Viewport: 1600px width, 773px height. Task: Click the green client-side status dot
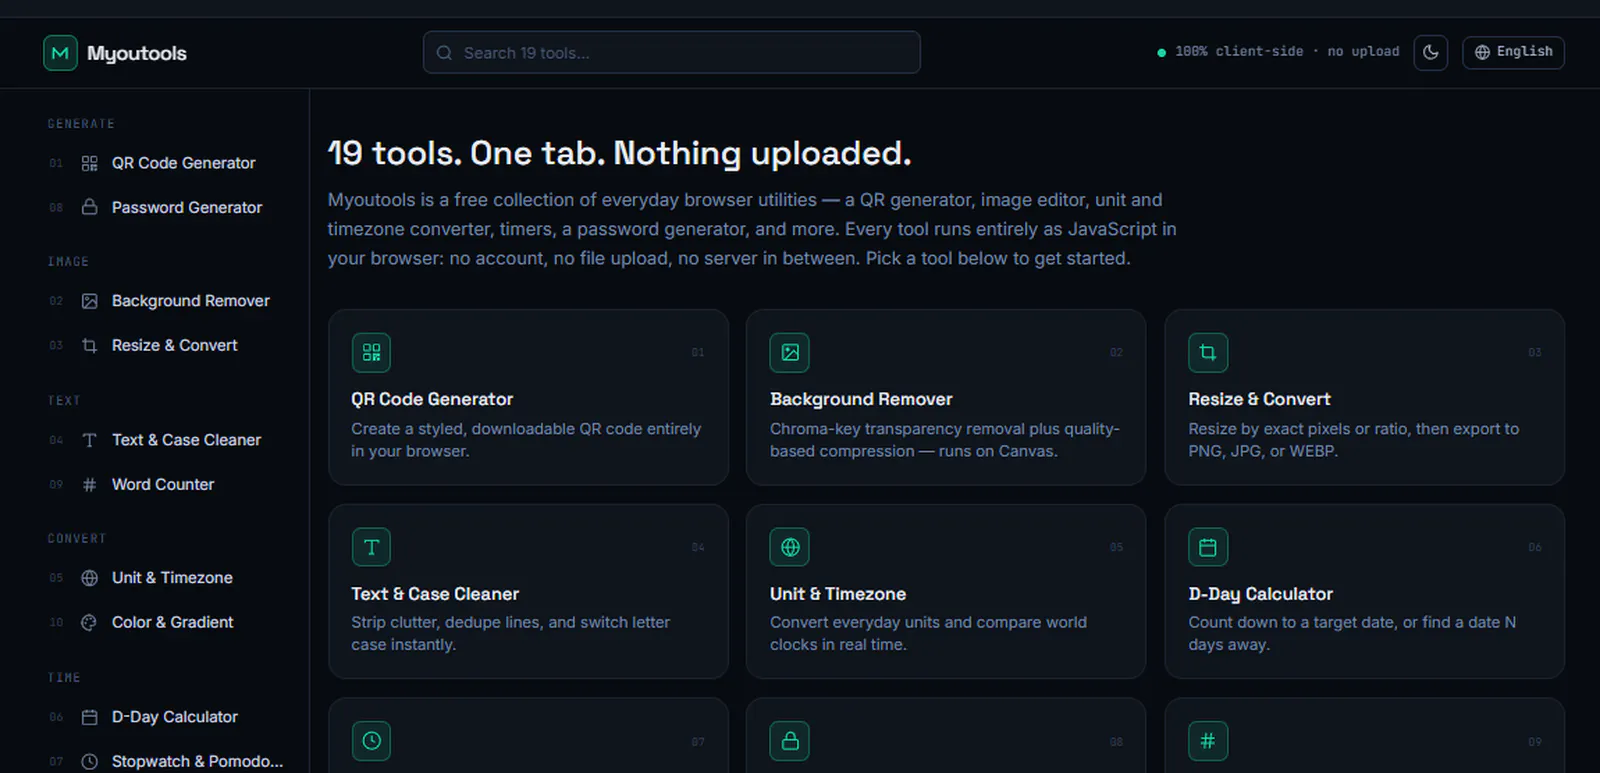pyautogui.click(x=1161, y=53)
